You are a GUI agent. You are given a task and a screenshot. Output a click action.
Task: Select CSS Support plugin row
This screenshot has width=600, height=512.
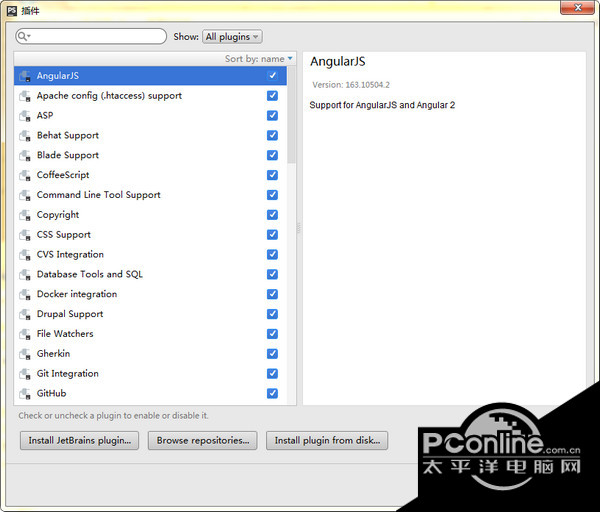(x=150, y=235)
